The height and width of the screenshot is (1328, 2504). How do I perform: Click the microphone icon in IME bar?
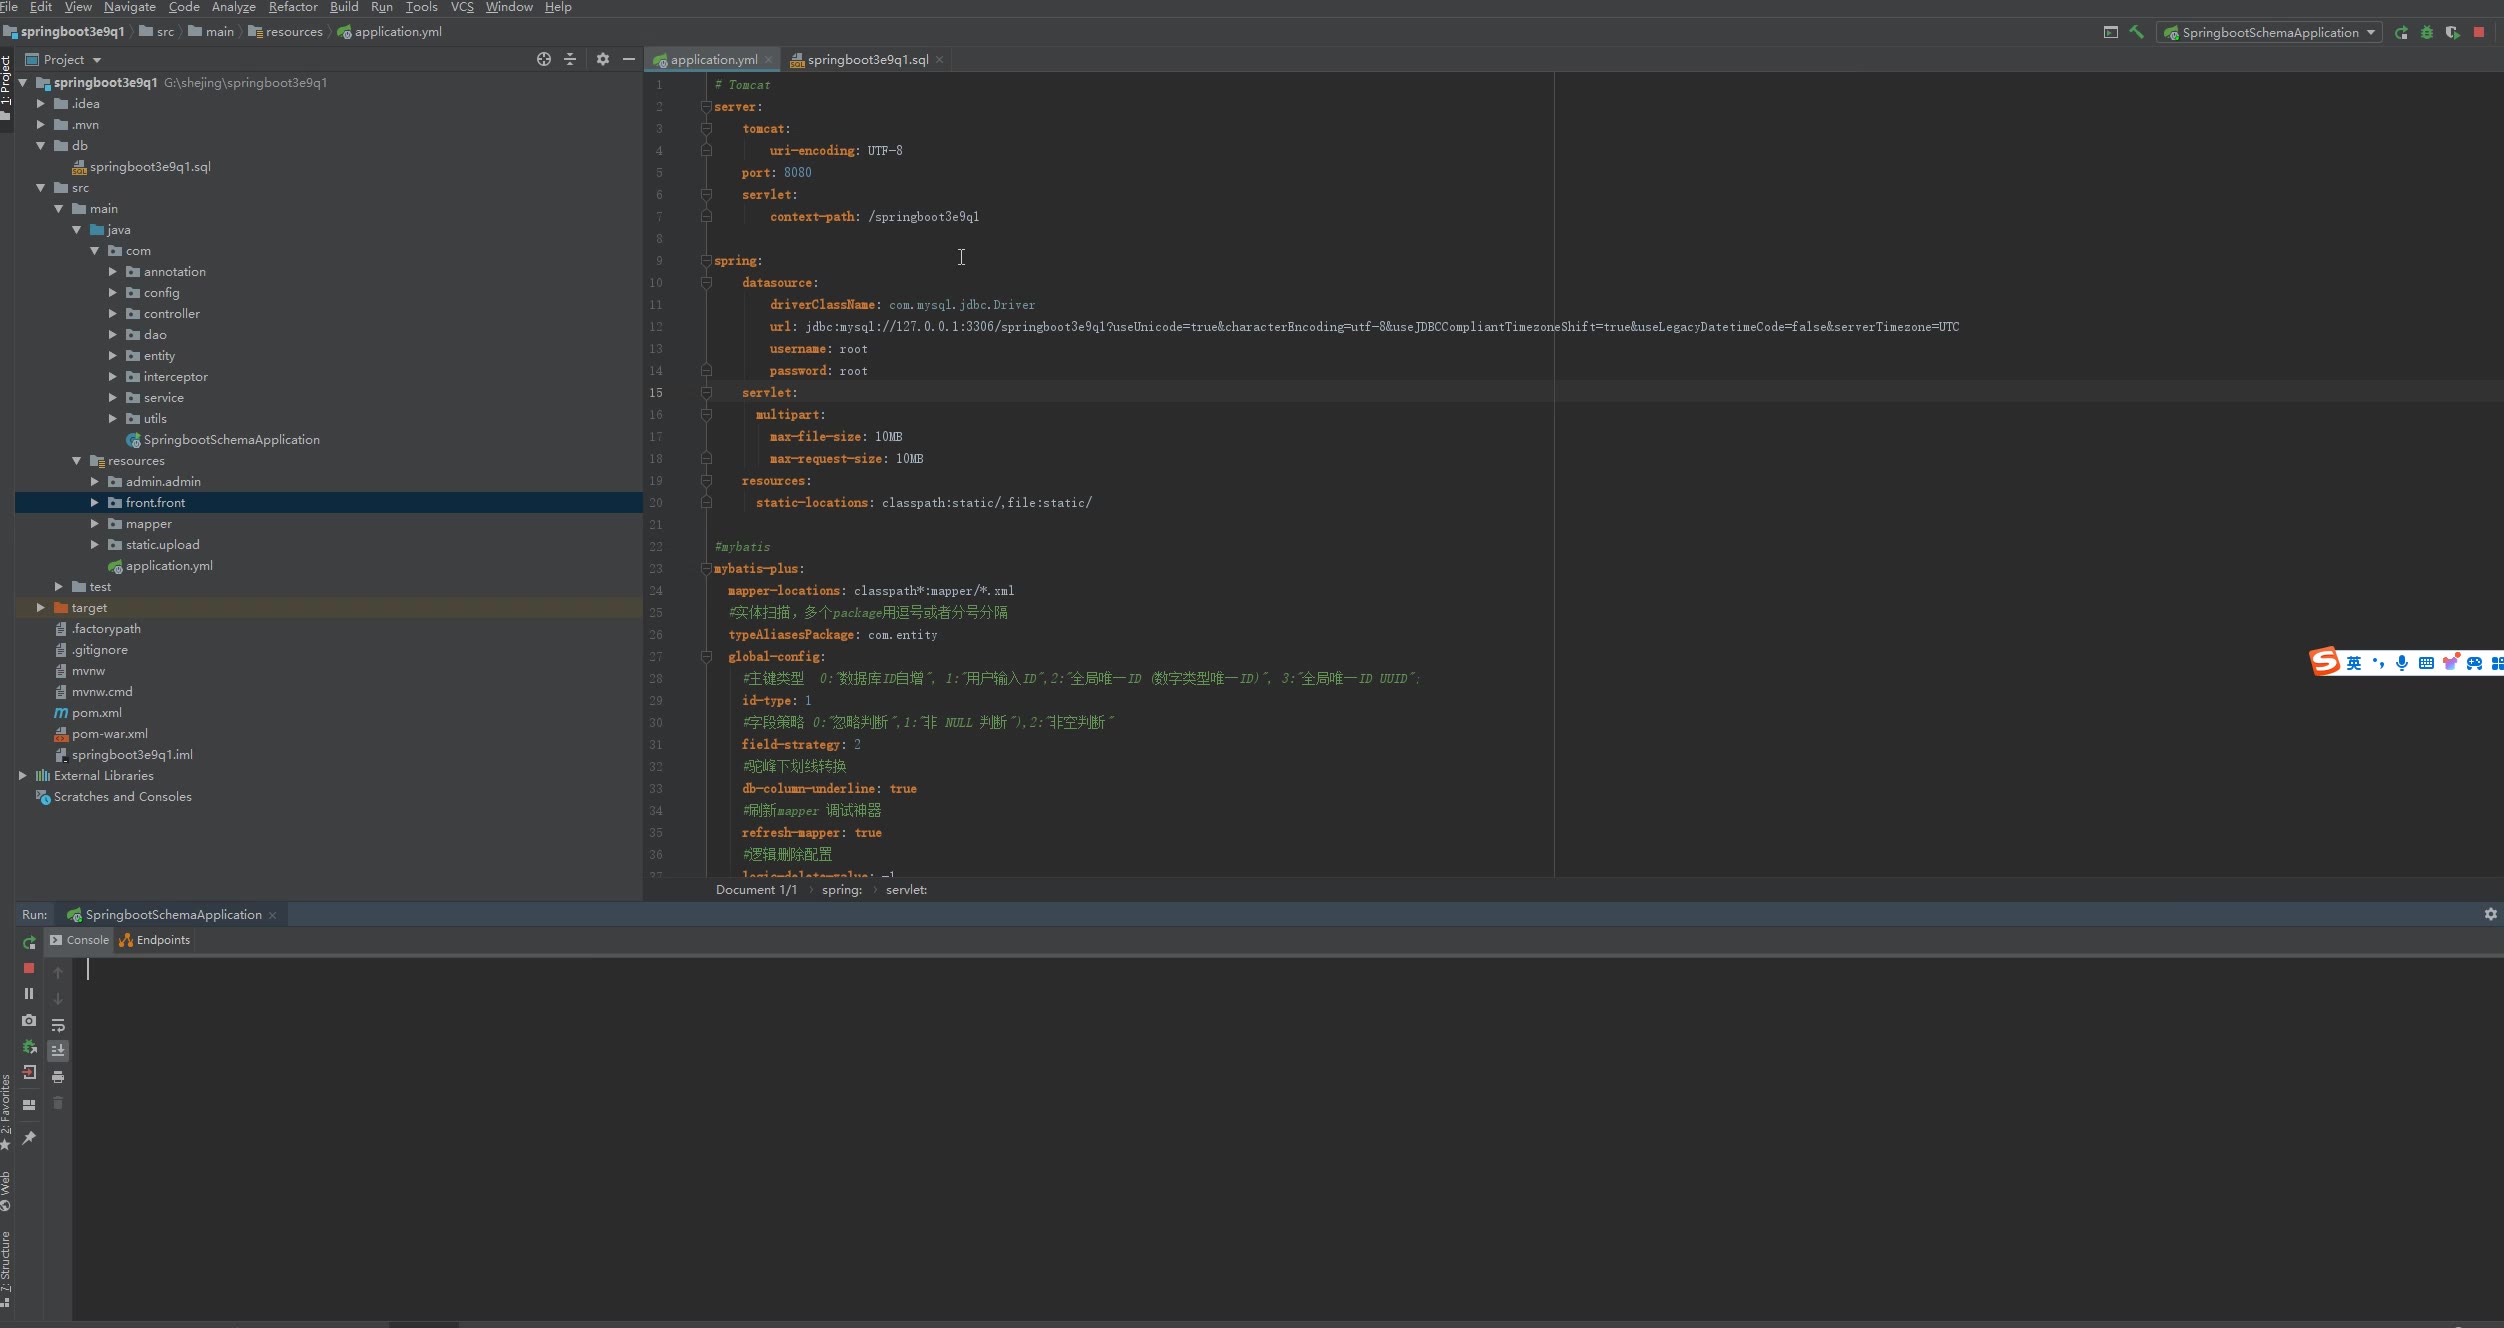(2402, 663)
